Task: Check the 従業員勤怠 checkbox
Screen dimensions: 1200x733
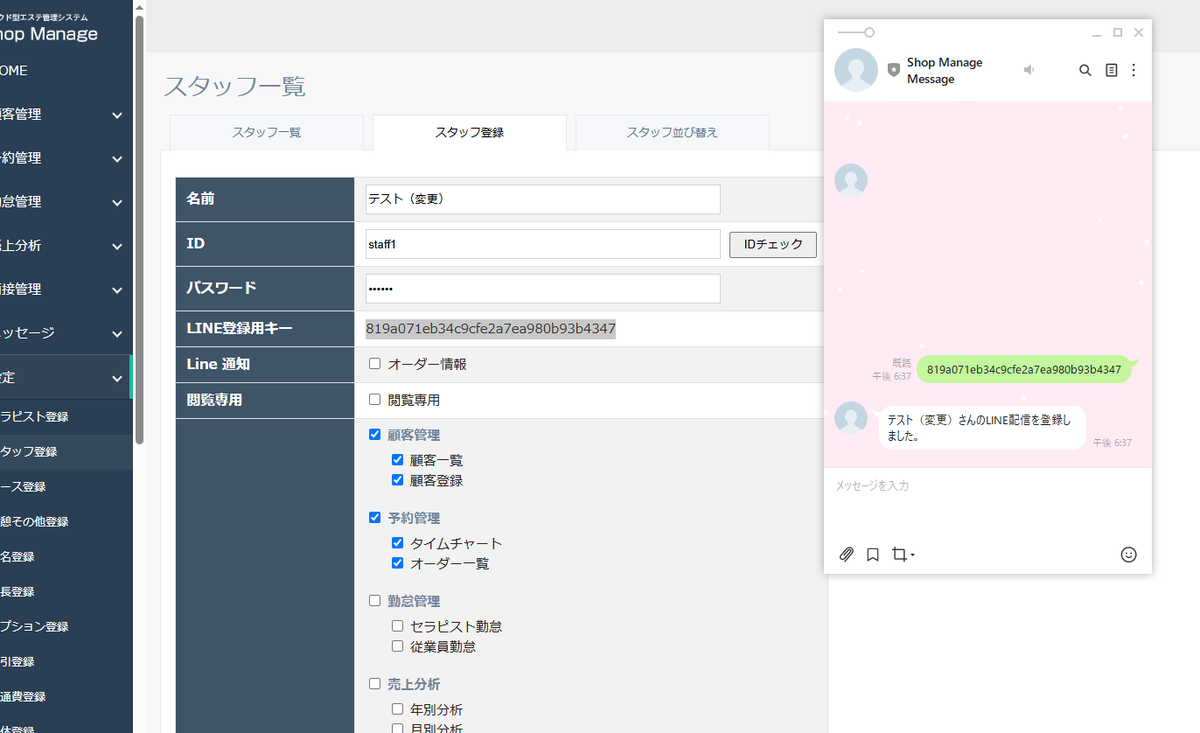Action: point(397,646)
